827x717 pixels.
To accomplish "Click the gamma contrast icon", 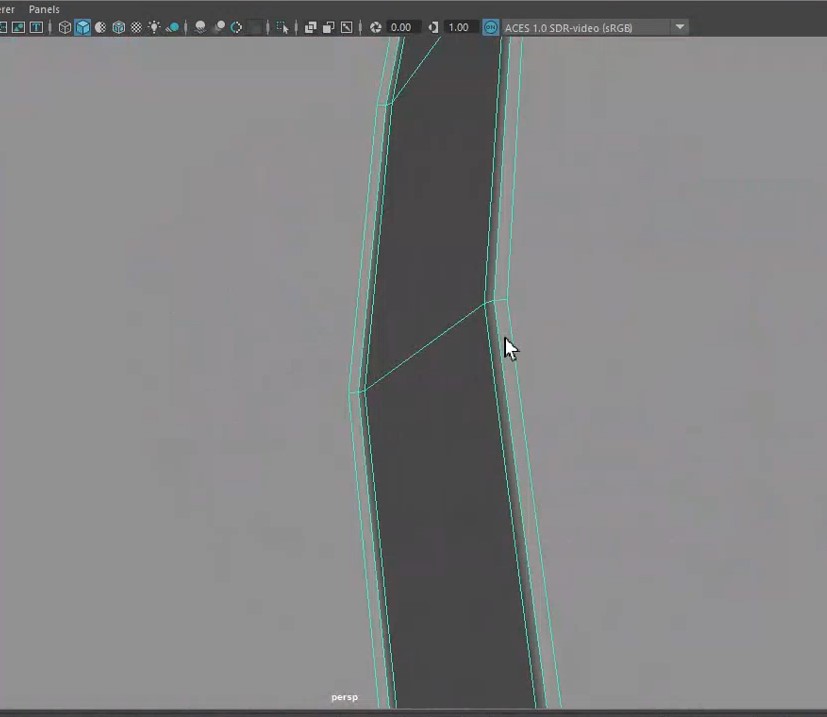I will click(433, 27).
